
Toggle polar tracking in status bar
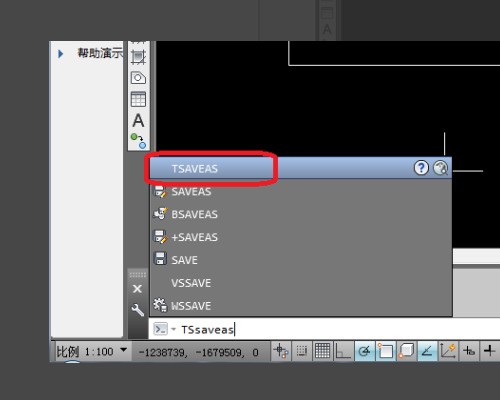pyautogui.click(x=364, y=351)
